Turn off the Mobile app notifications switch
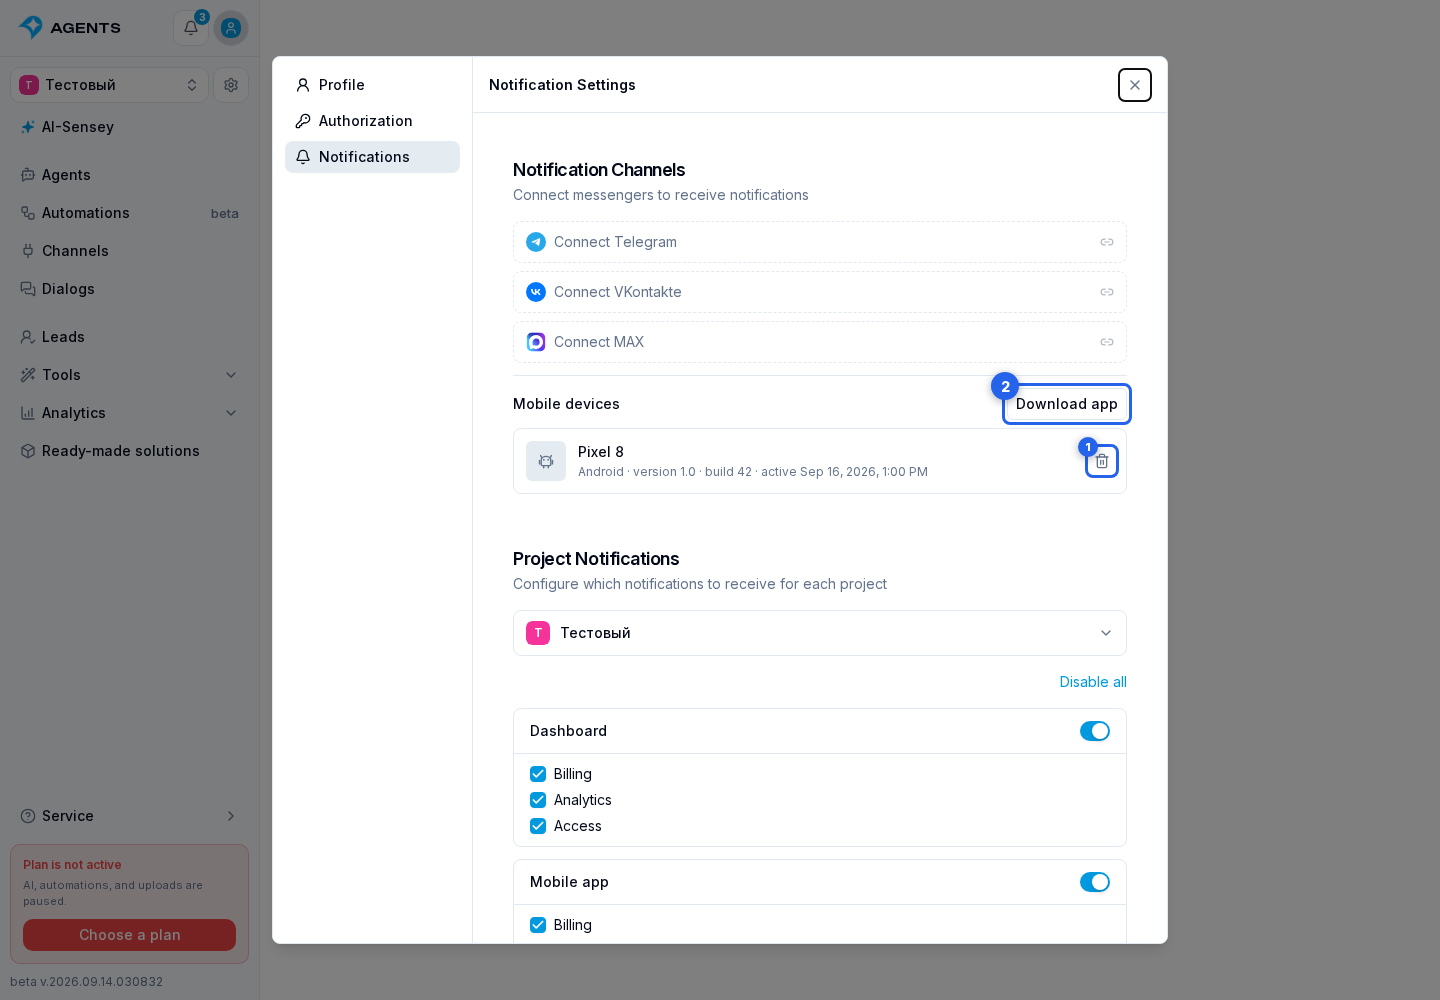The image size is (1440, 1000). [1095, 882]
